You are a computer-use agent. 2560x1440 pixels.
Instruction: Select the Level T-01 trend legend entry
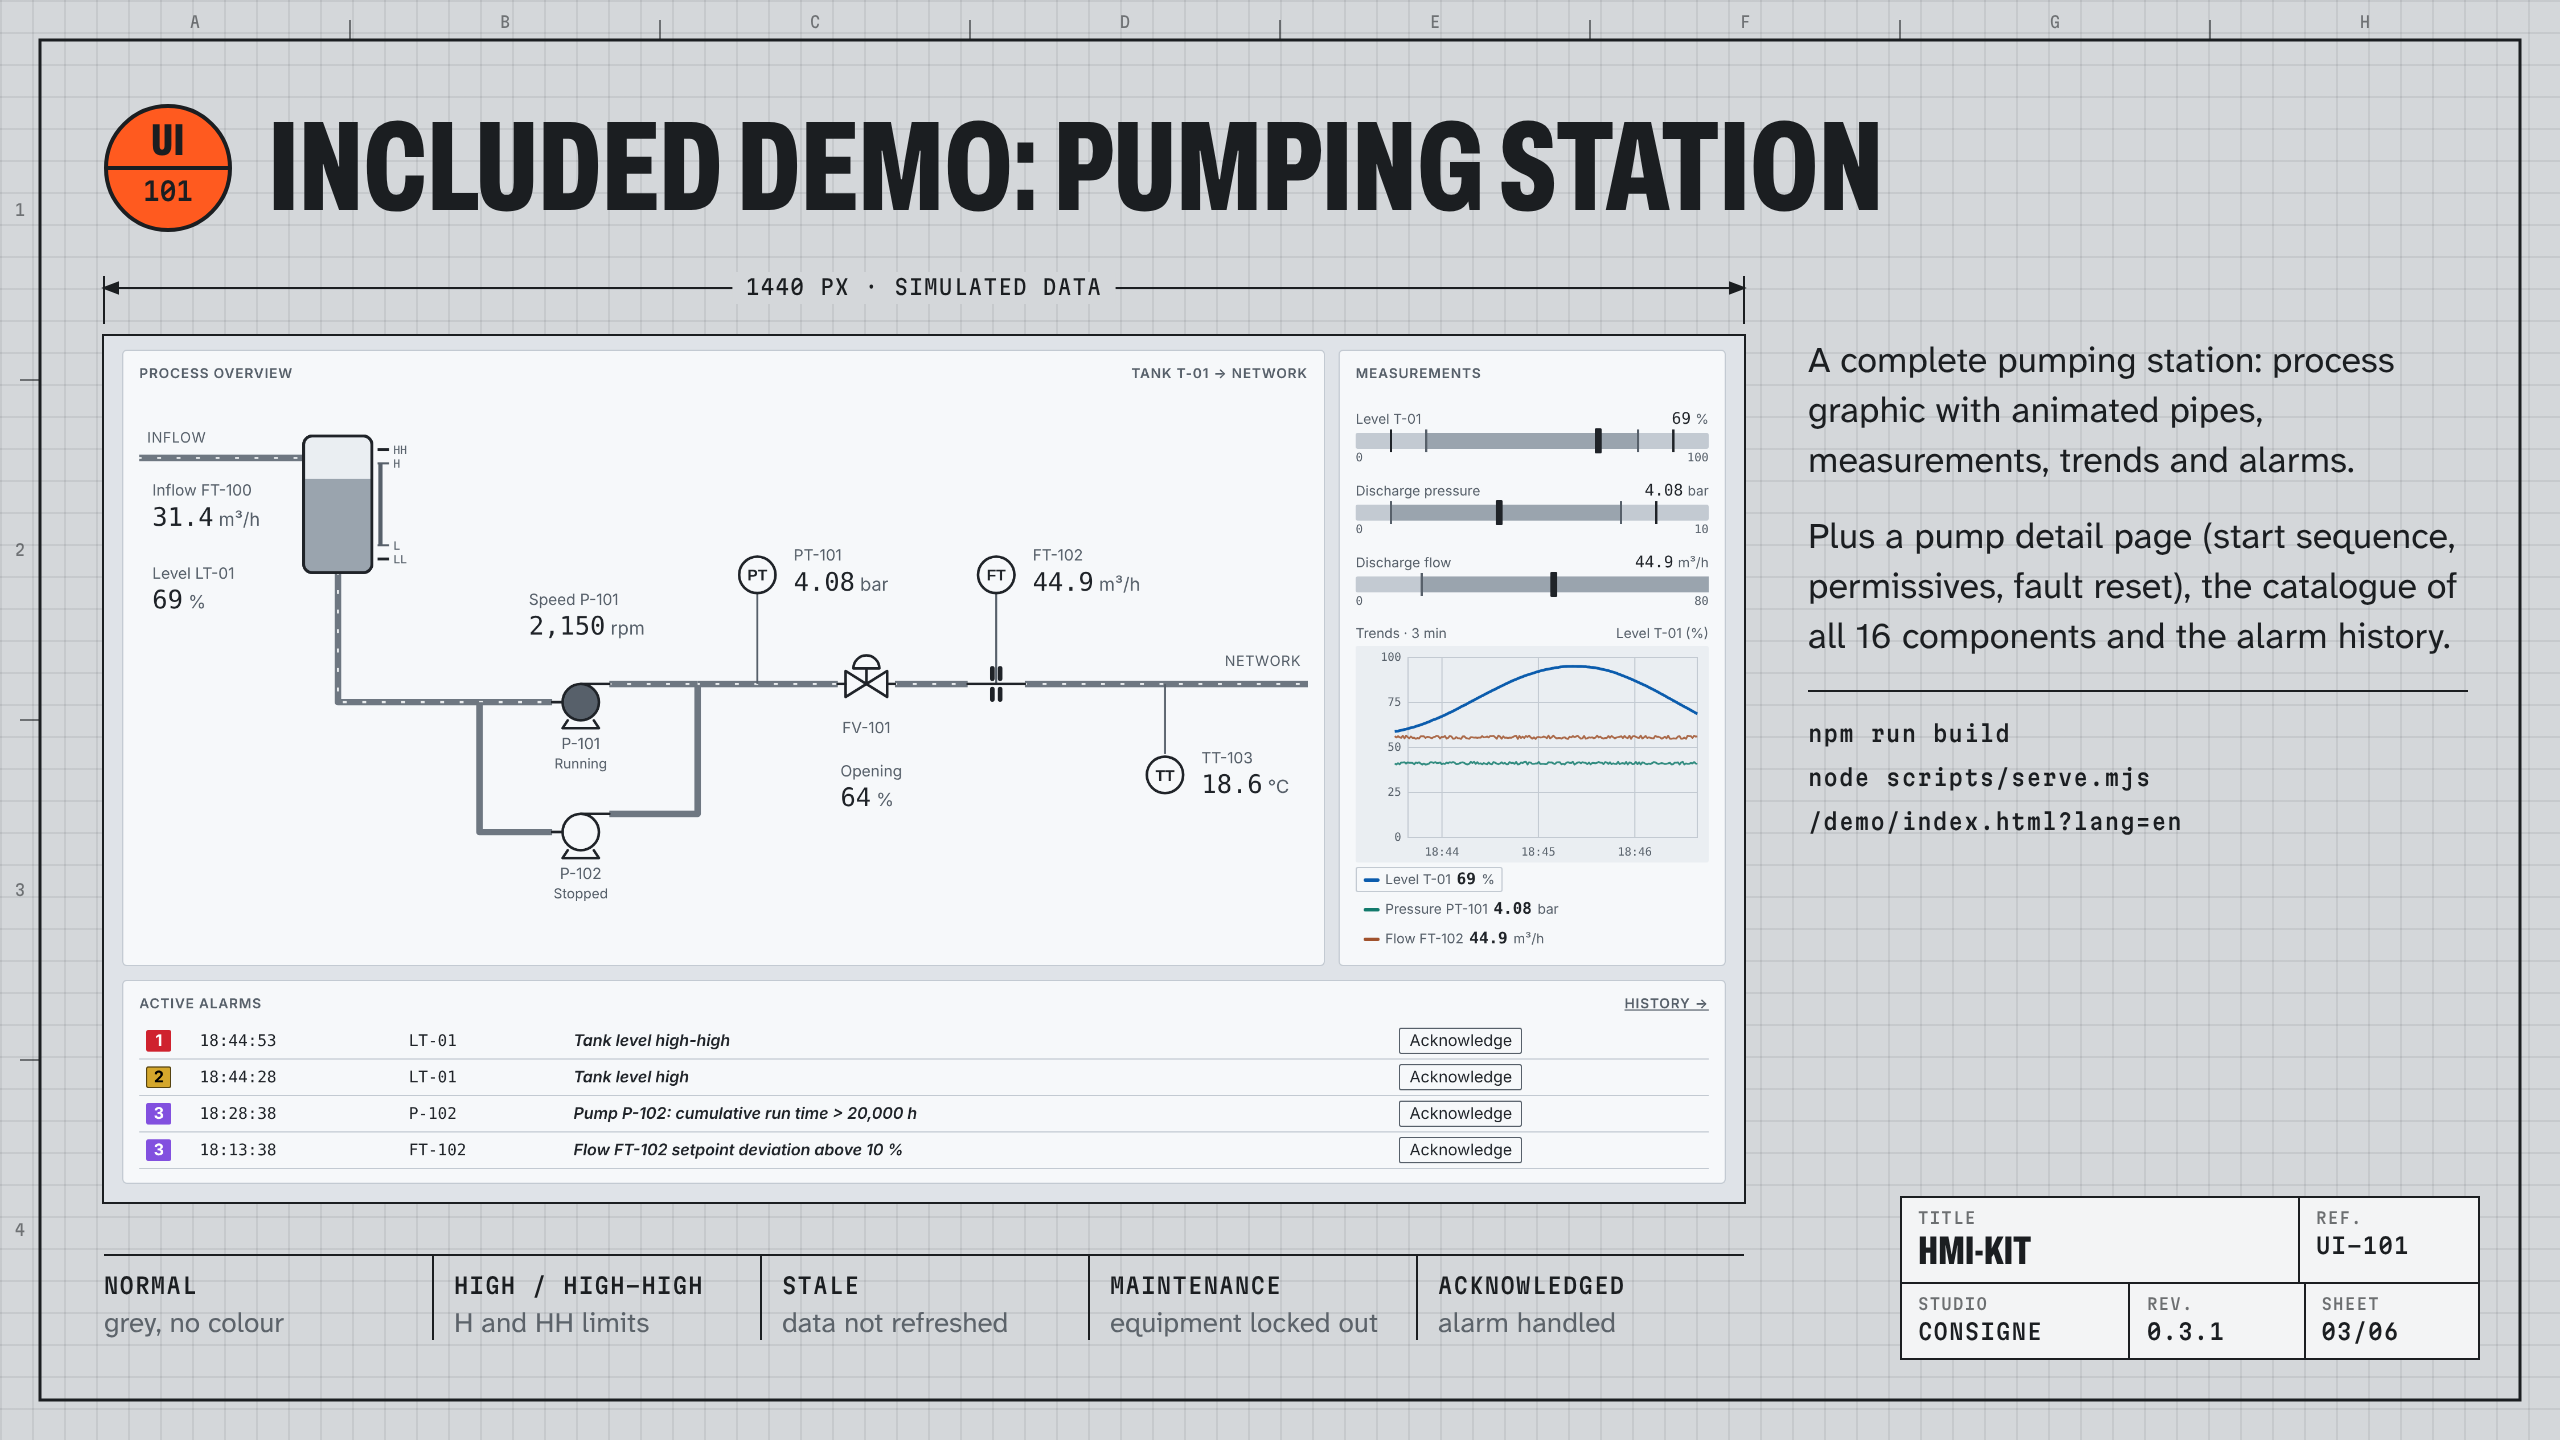tap(1429, 879)
